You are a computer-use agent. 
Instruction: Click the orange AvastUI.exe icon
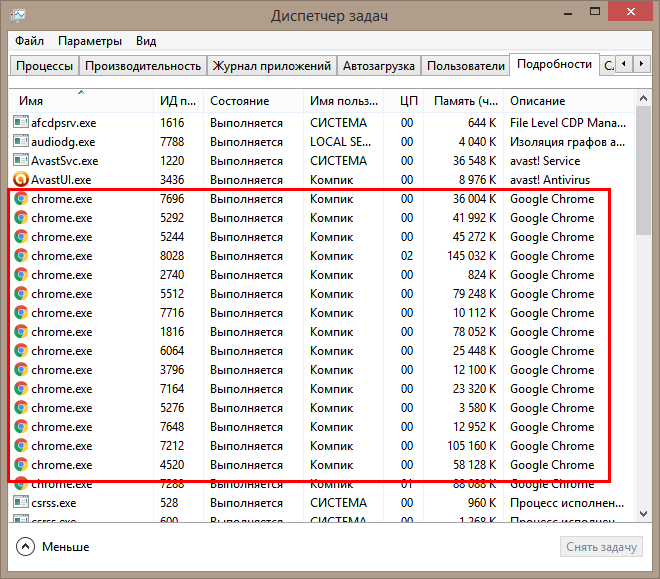pos(21,180)
